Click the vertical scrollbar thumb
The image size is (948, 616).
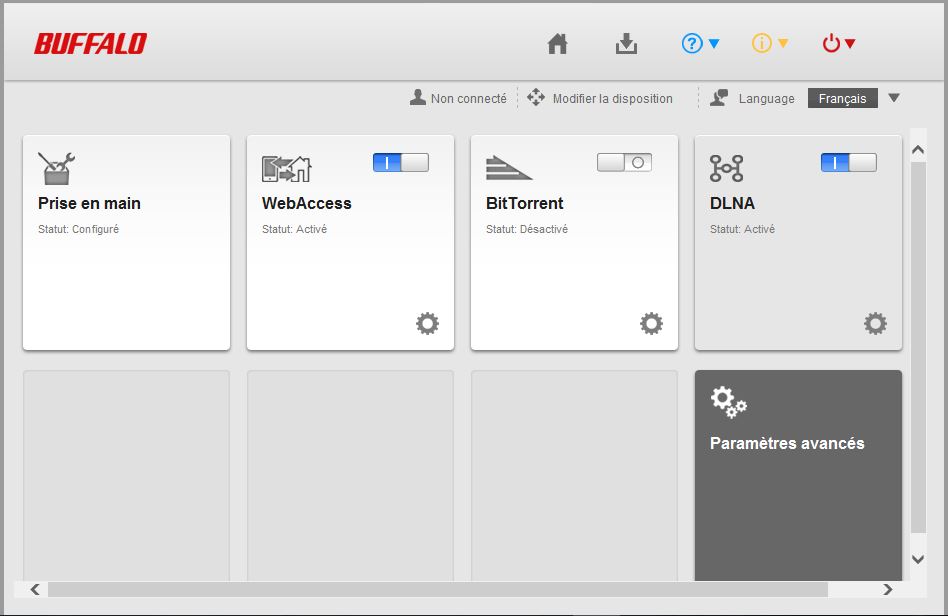click(x=918, y=348)
